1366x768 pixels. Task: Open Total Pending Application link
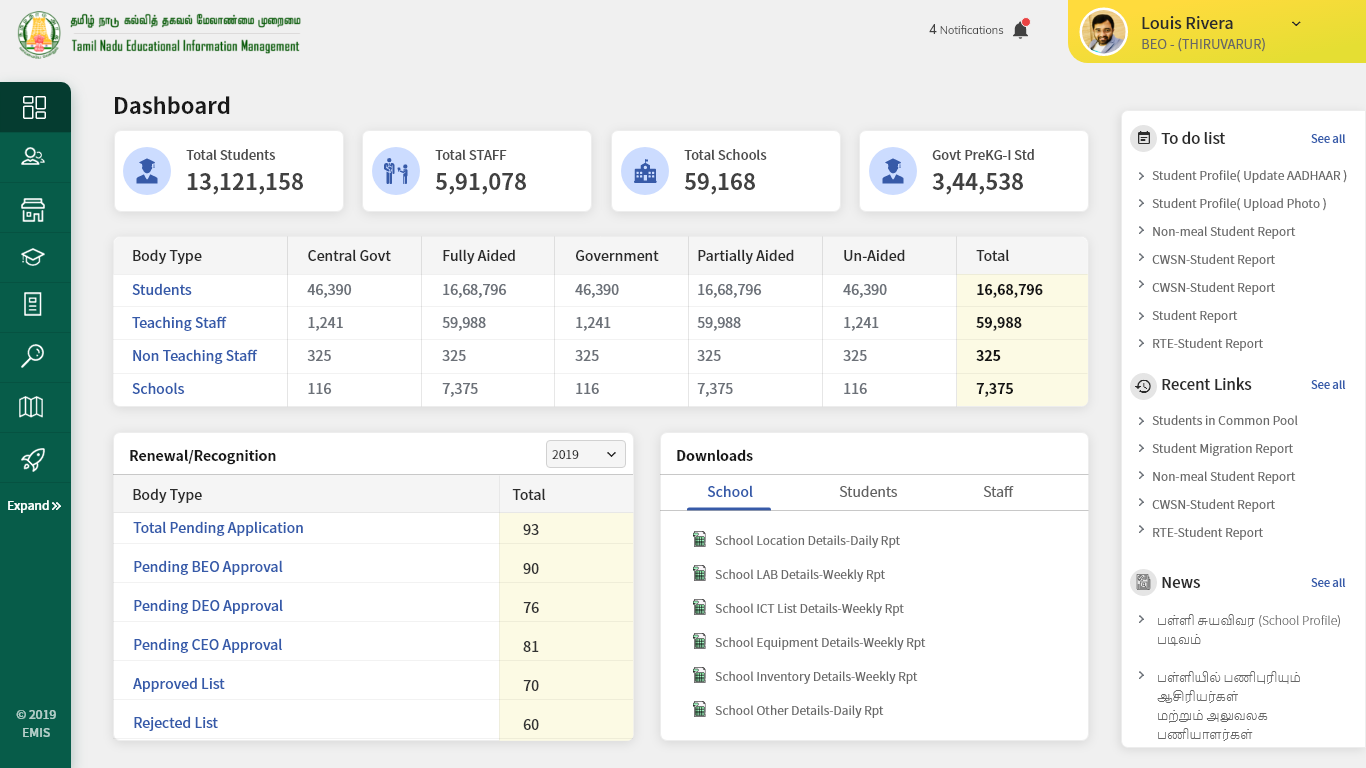[218, 528]
